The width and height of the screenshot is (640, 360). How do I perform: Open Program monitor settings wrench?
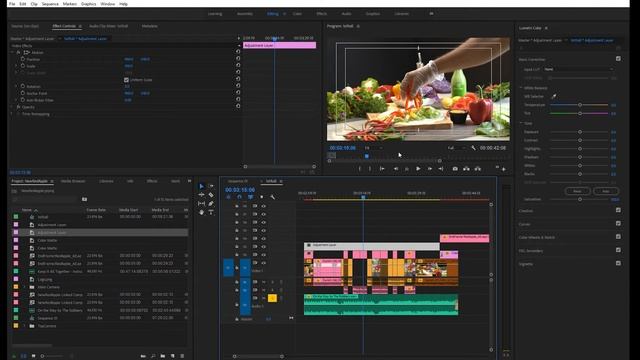coord(473,148)
